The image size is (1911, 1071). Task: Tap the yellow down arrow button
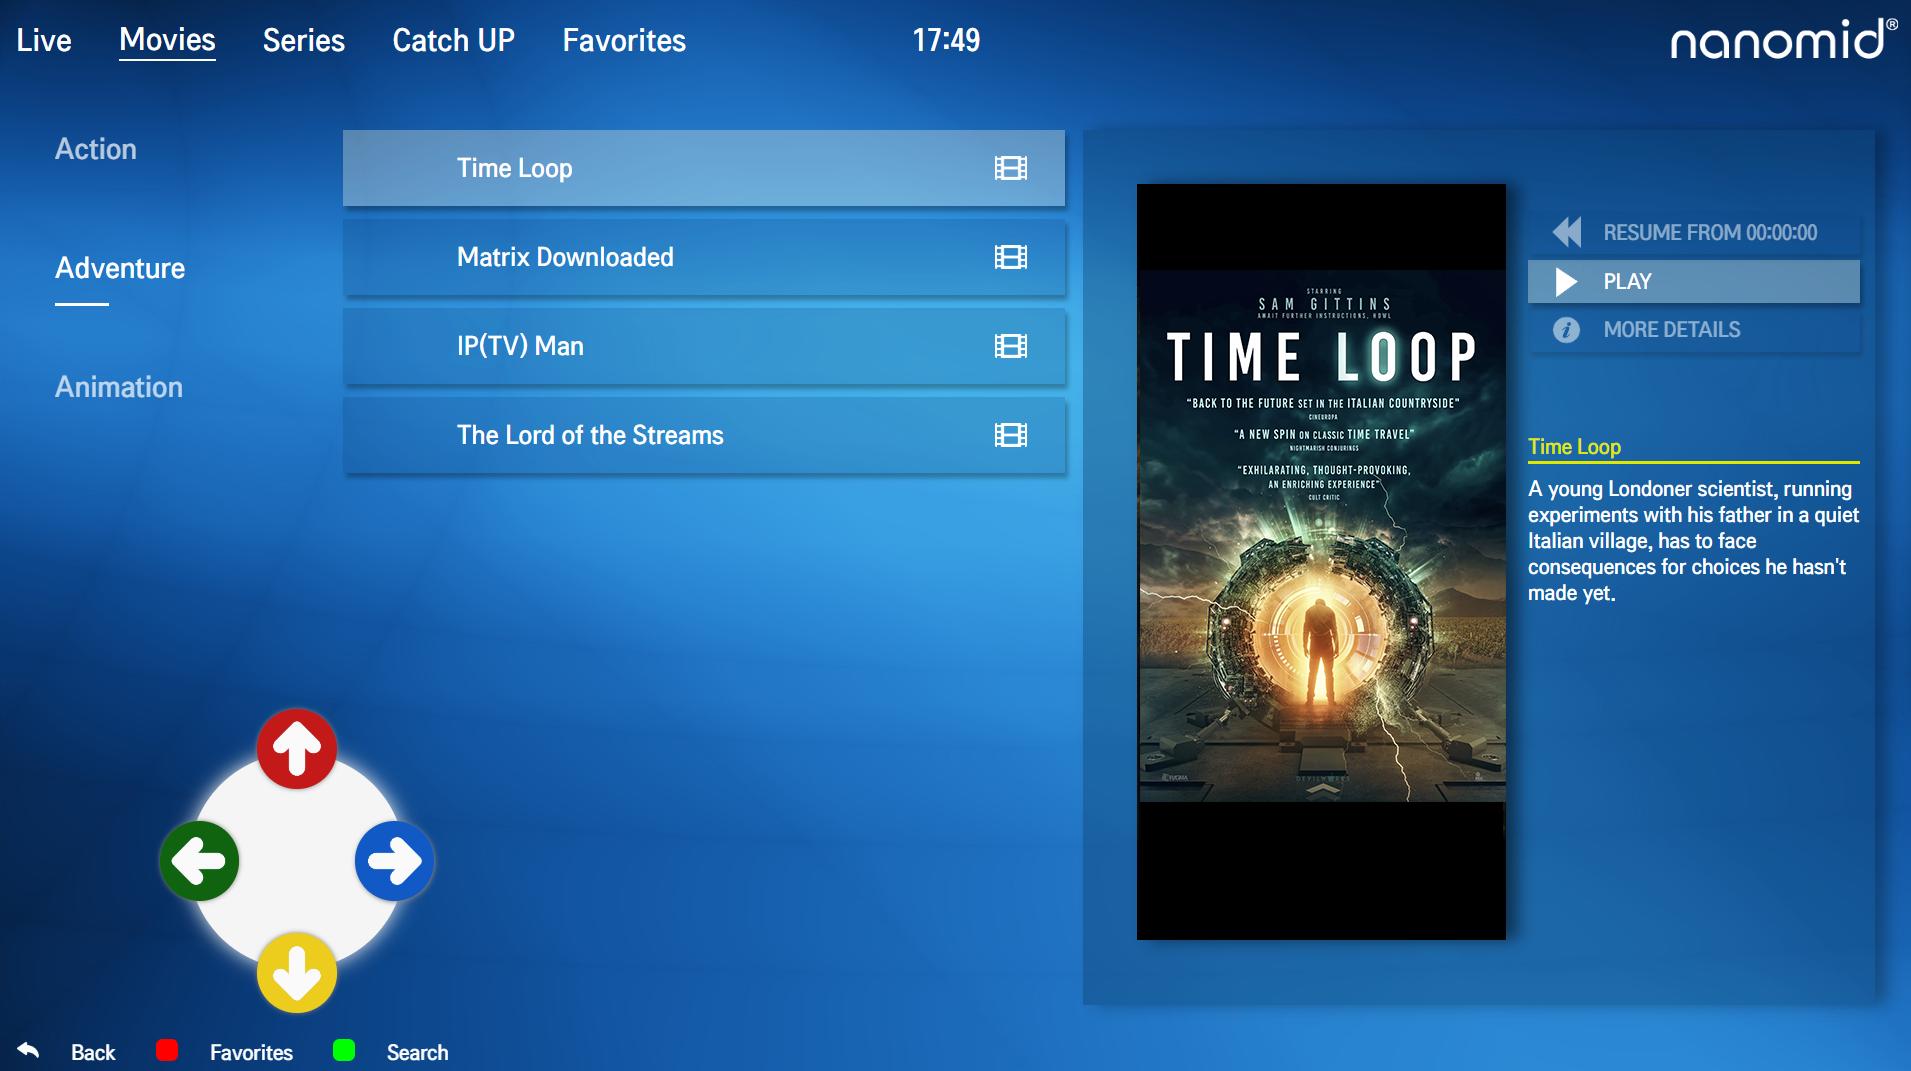point(297,973)
